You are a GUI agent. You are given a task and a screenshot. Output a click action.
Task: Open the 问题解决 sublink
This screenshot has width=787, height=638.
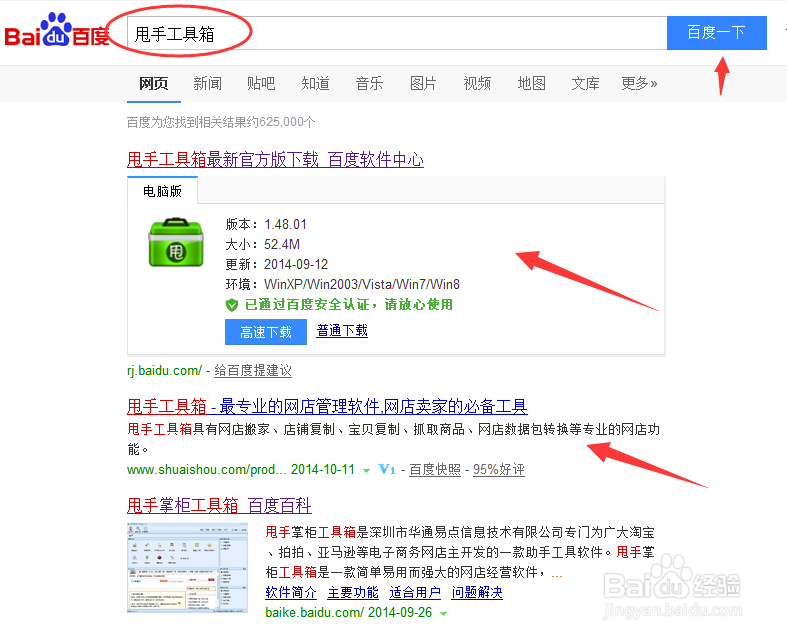[477, 592]
